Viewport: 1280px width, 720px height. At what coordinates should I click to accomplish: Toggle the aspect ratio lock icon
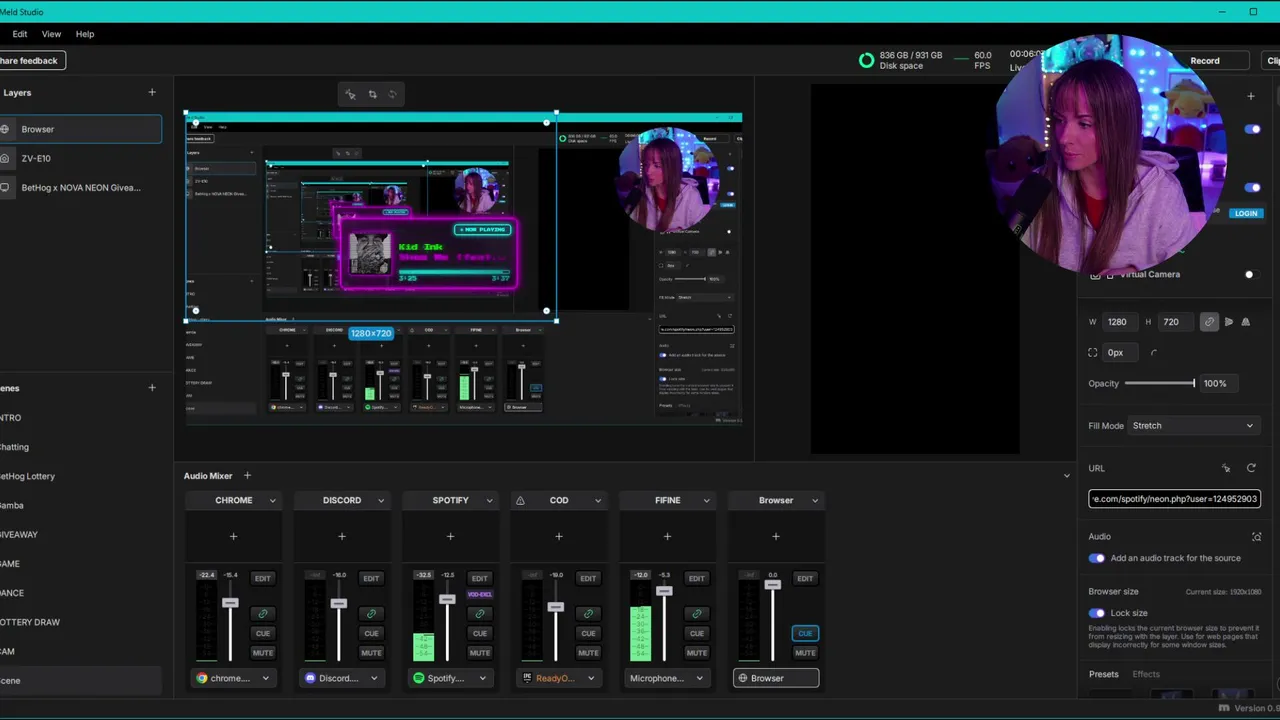(1209, 322)
